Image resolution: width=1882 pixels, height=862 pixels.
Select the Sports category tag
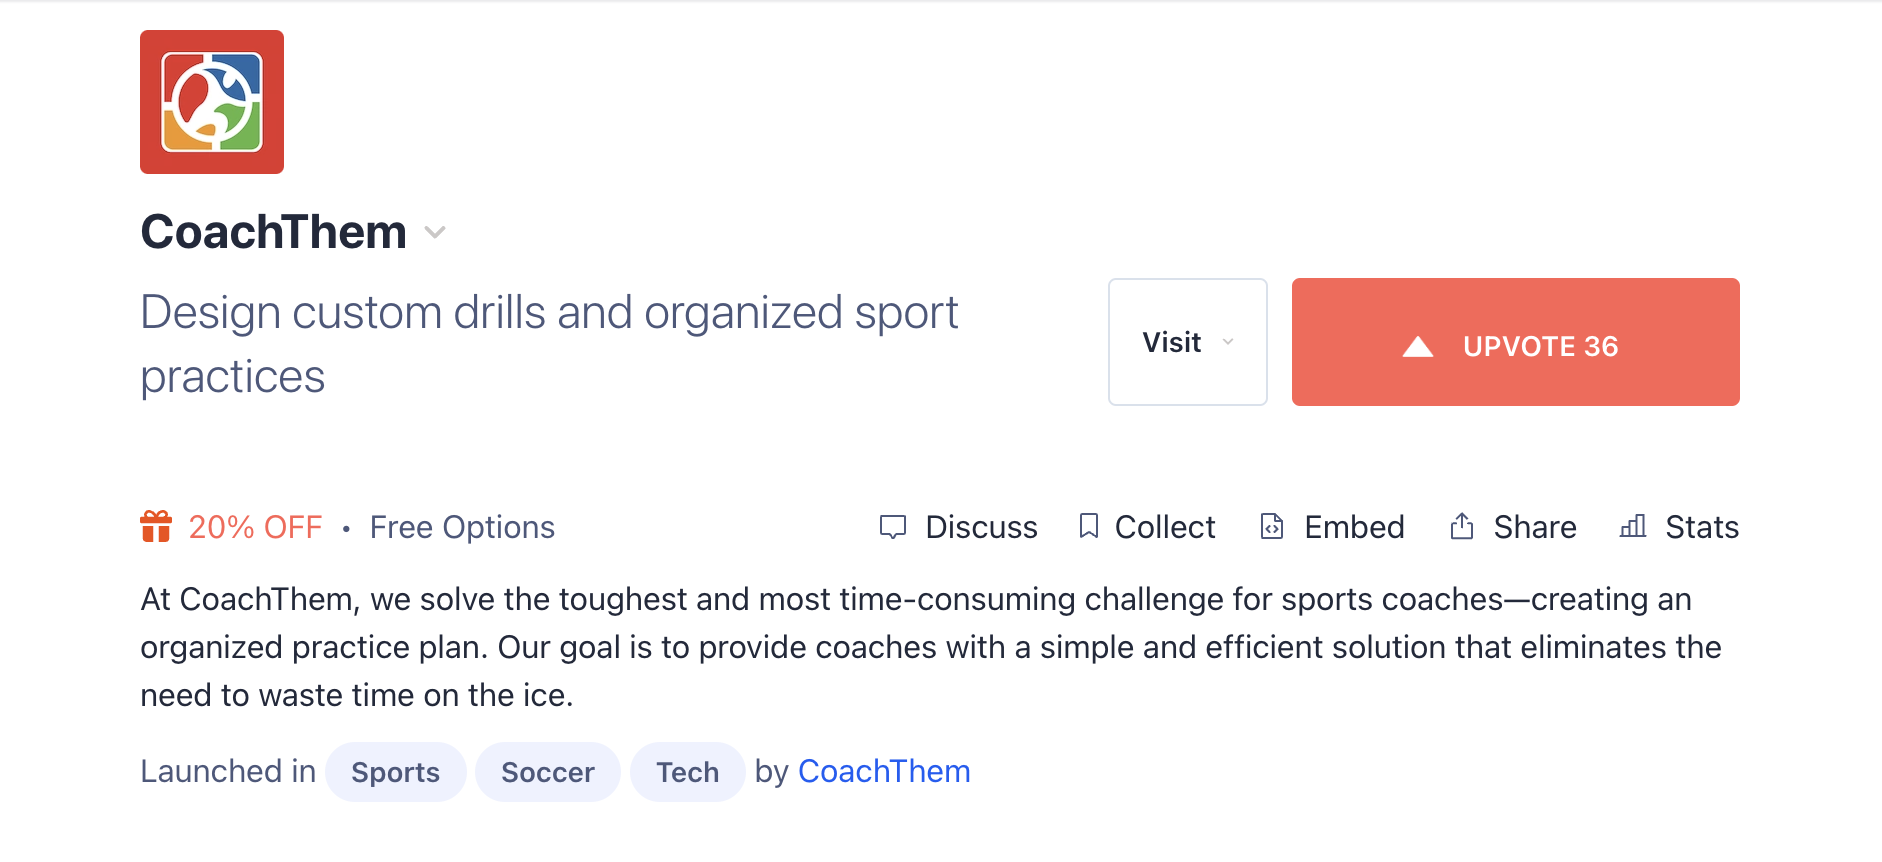[395, 771]
